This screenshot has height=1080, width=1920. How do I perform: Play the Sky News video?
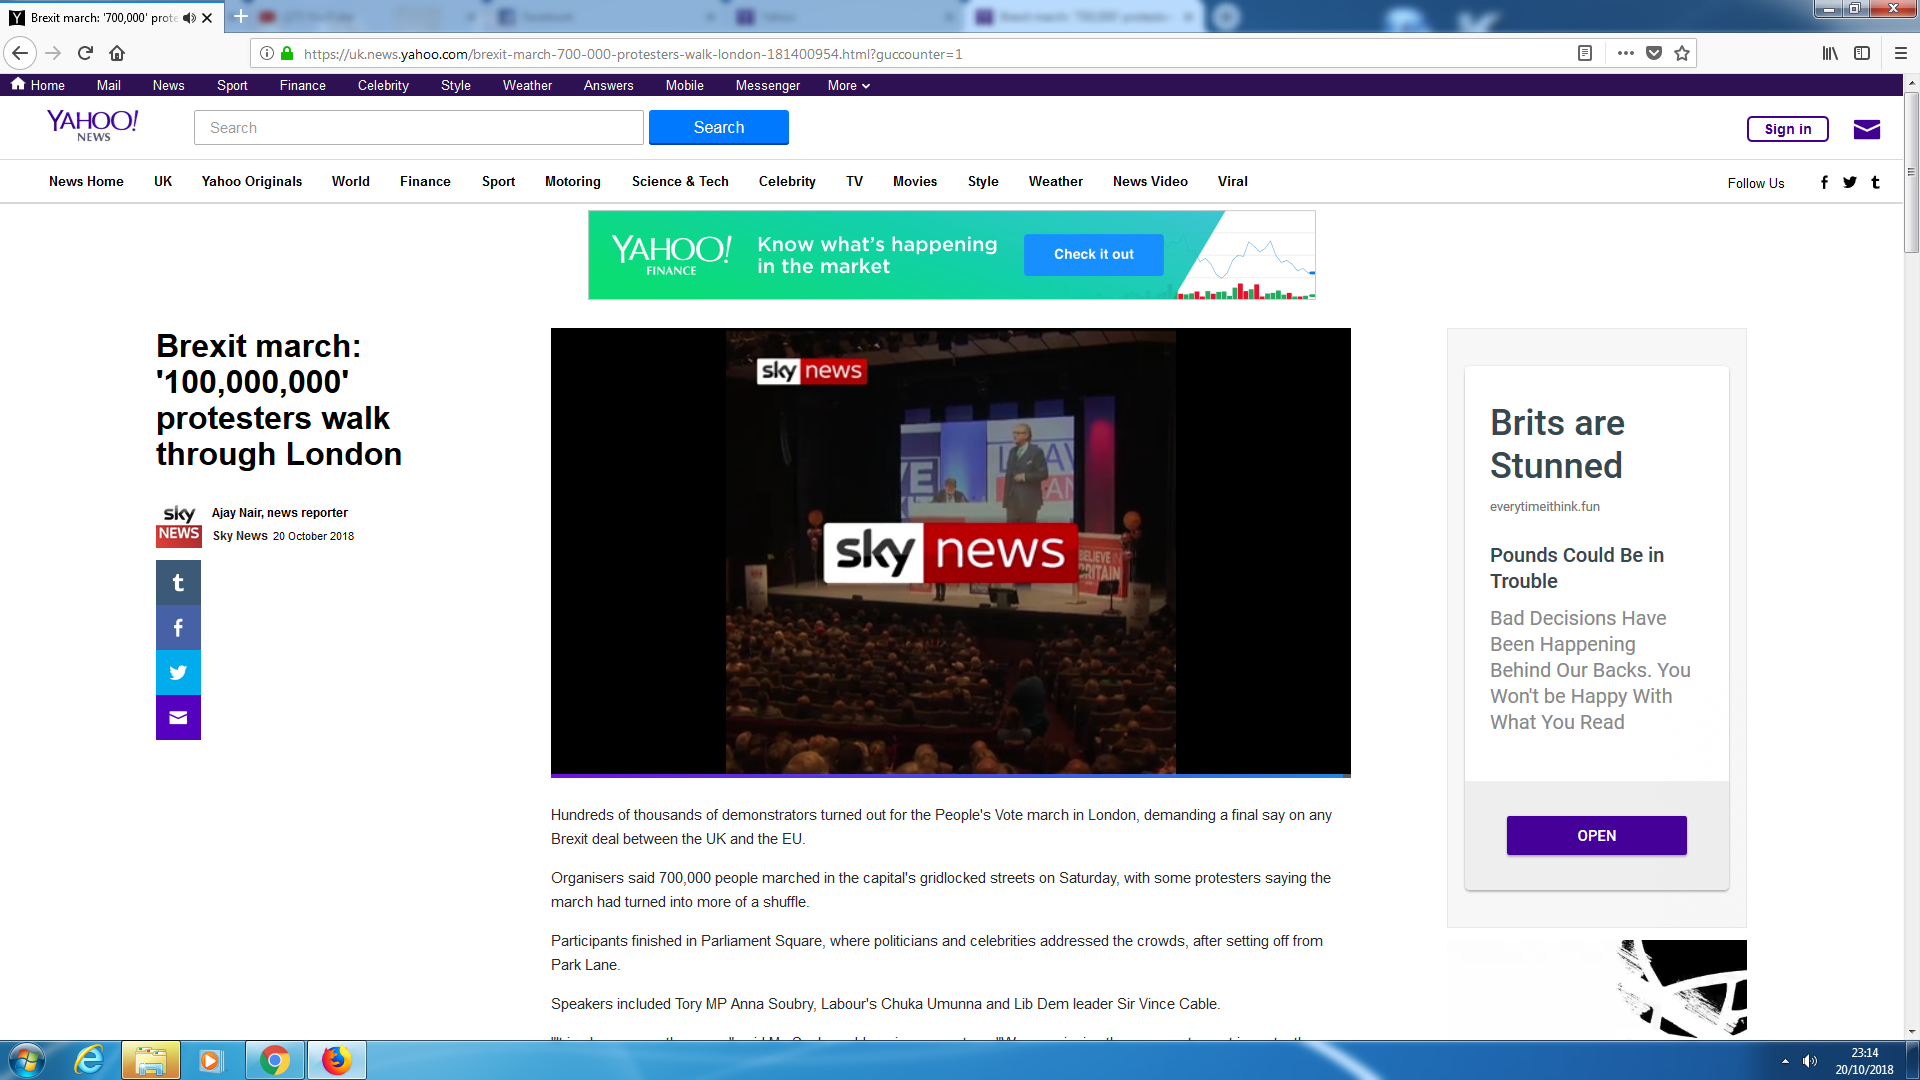(951, 551)
